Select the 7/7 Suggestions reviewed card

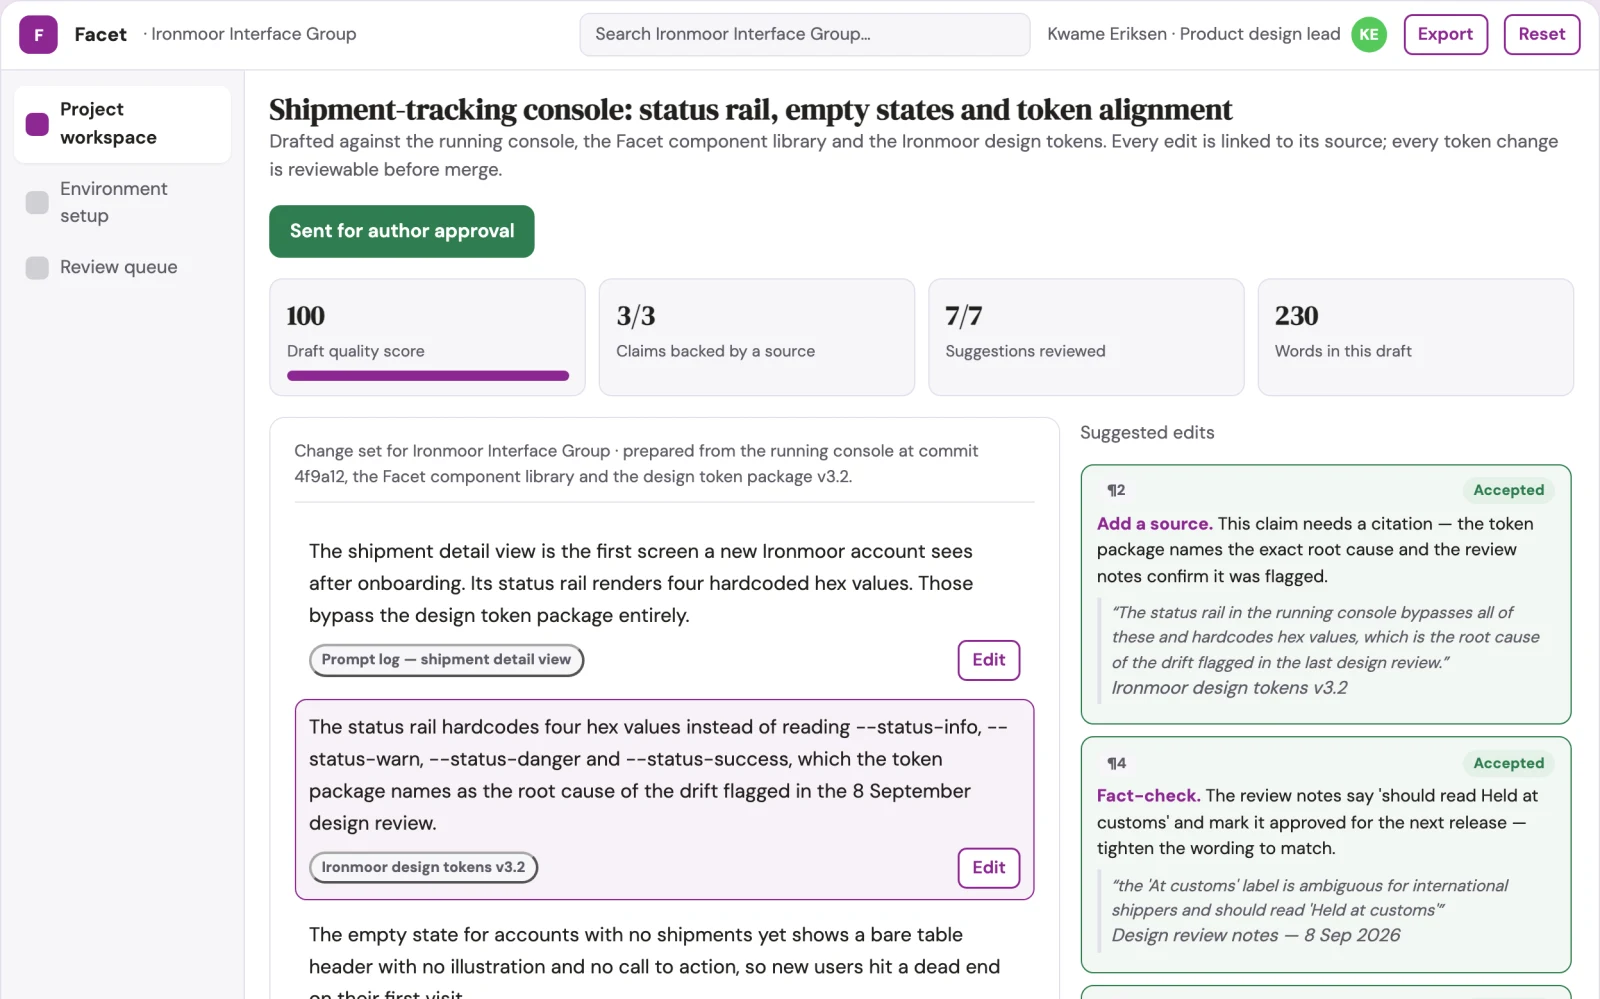pyautogui.click(x=1086, y=337)
